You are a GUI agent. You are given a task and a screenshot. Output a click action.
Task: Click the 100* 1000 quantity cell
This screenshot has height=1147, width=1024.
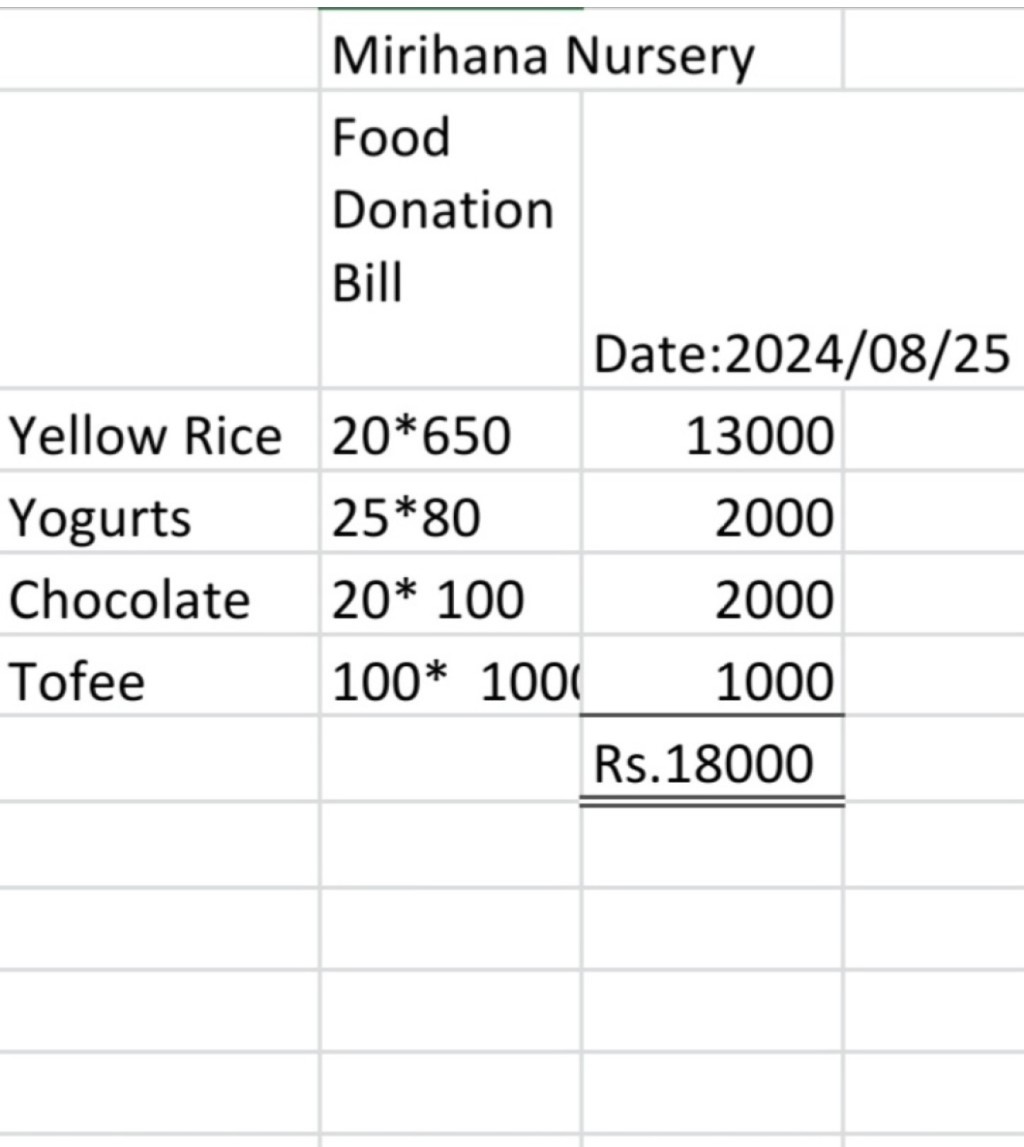(x=451, y=674)
